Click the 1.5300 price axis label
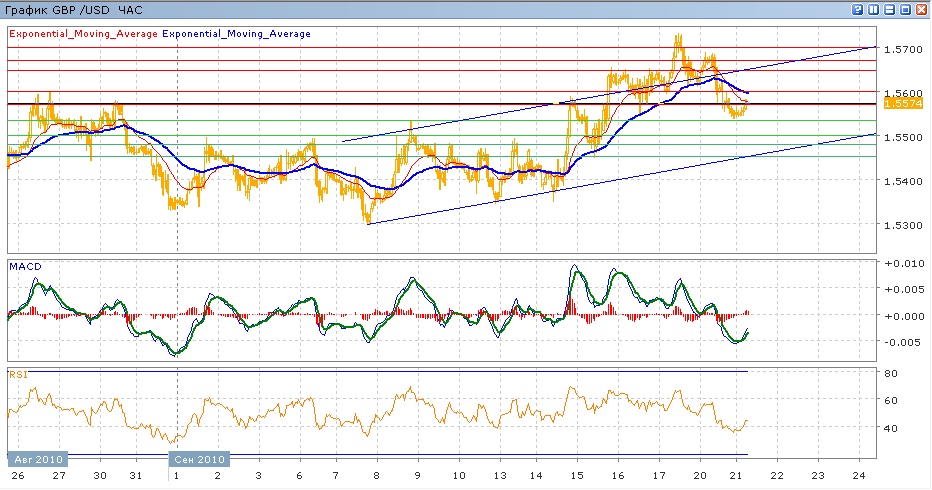The image size is (932, 490). pos(902,224)
